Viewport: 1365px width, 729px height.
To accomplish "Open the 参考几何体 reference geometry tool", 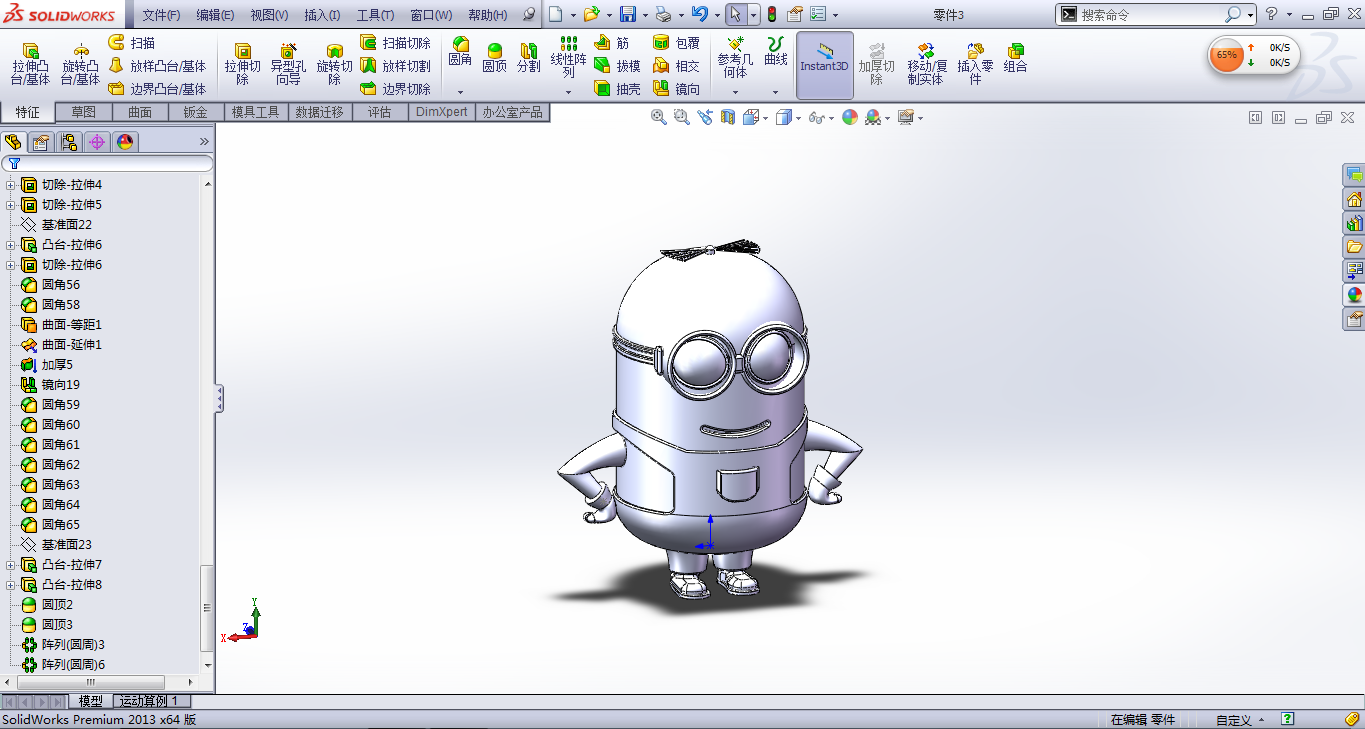I will click(735, 57).
